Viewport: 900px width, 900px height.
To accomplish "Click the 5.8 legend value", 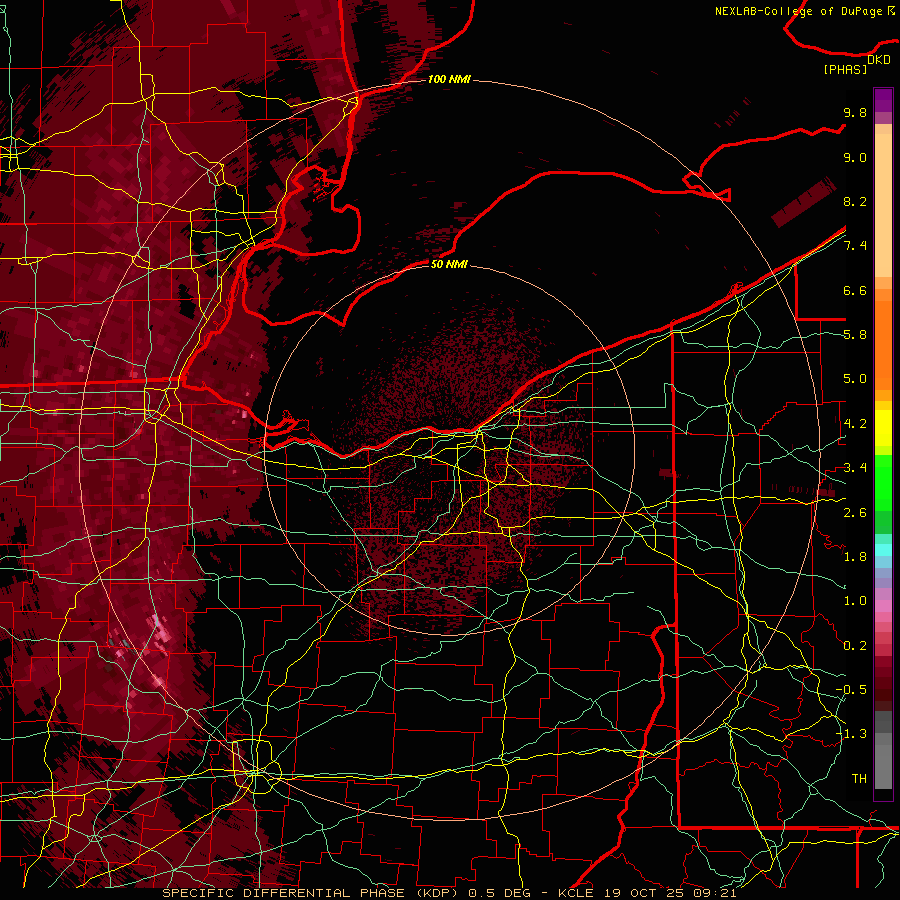I will point(855,335).
